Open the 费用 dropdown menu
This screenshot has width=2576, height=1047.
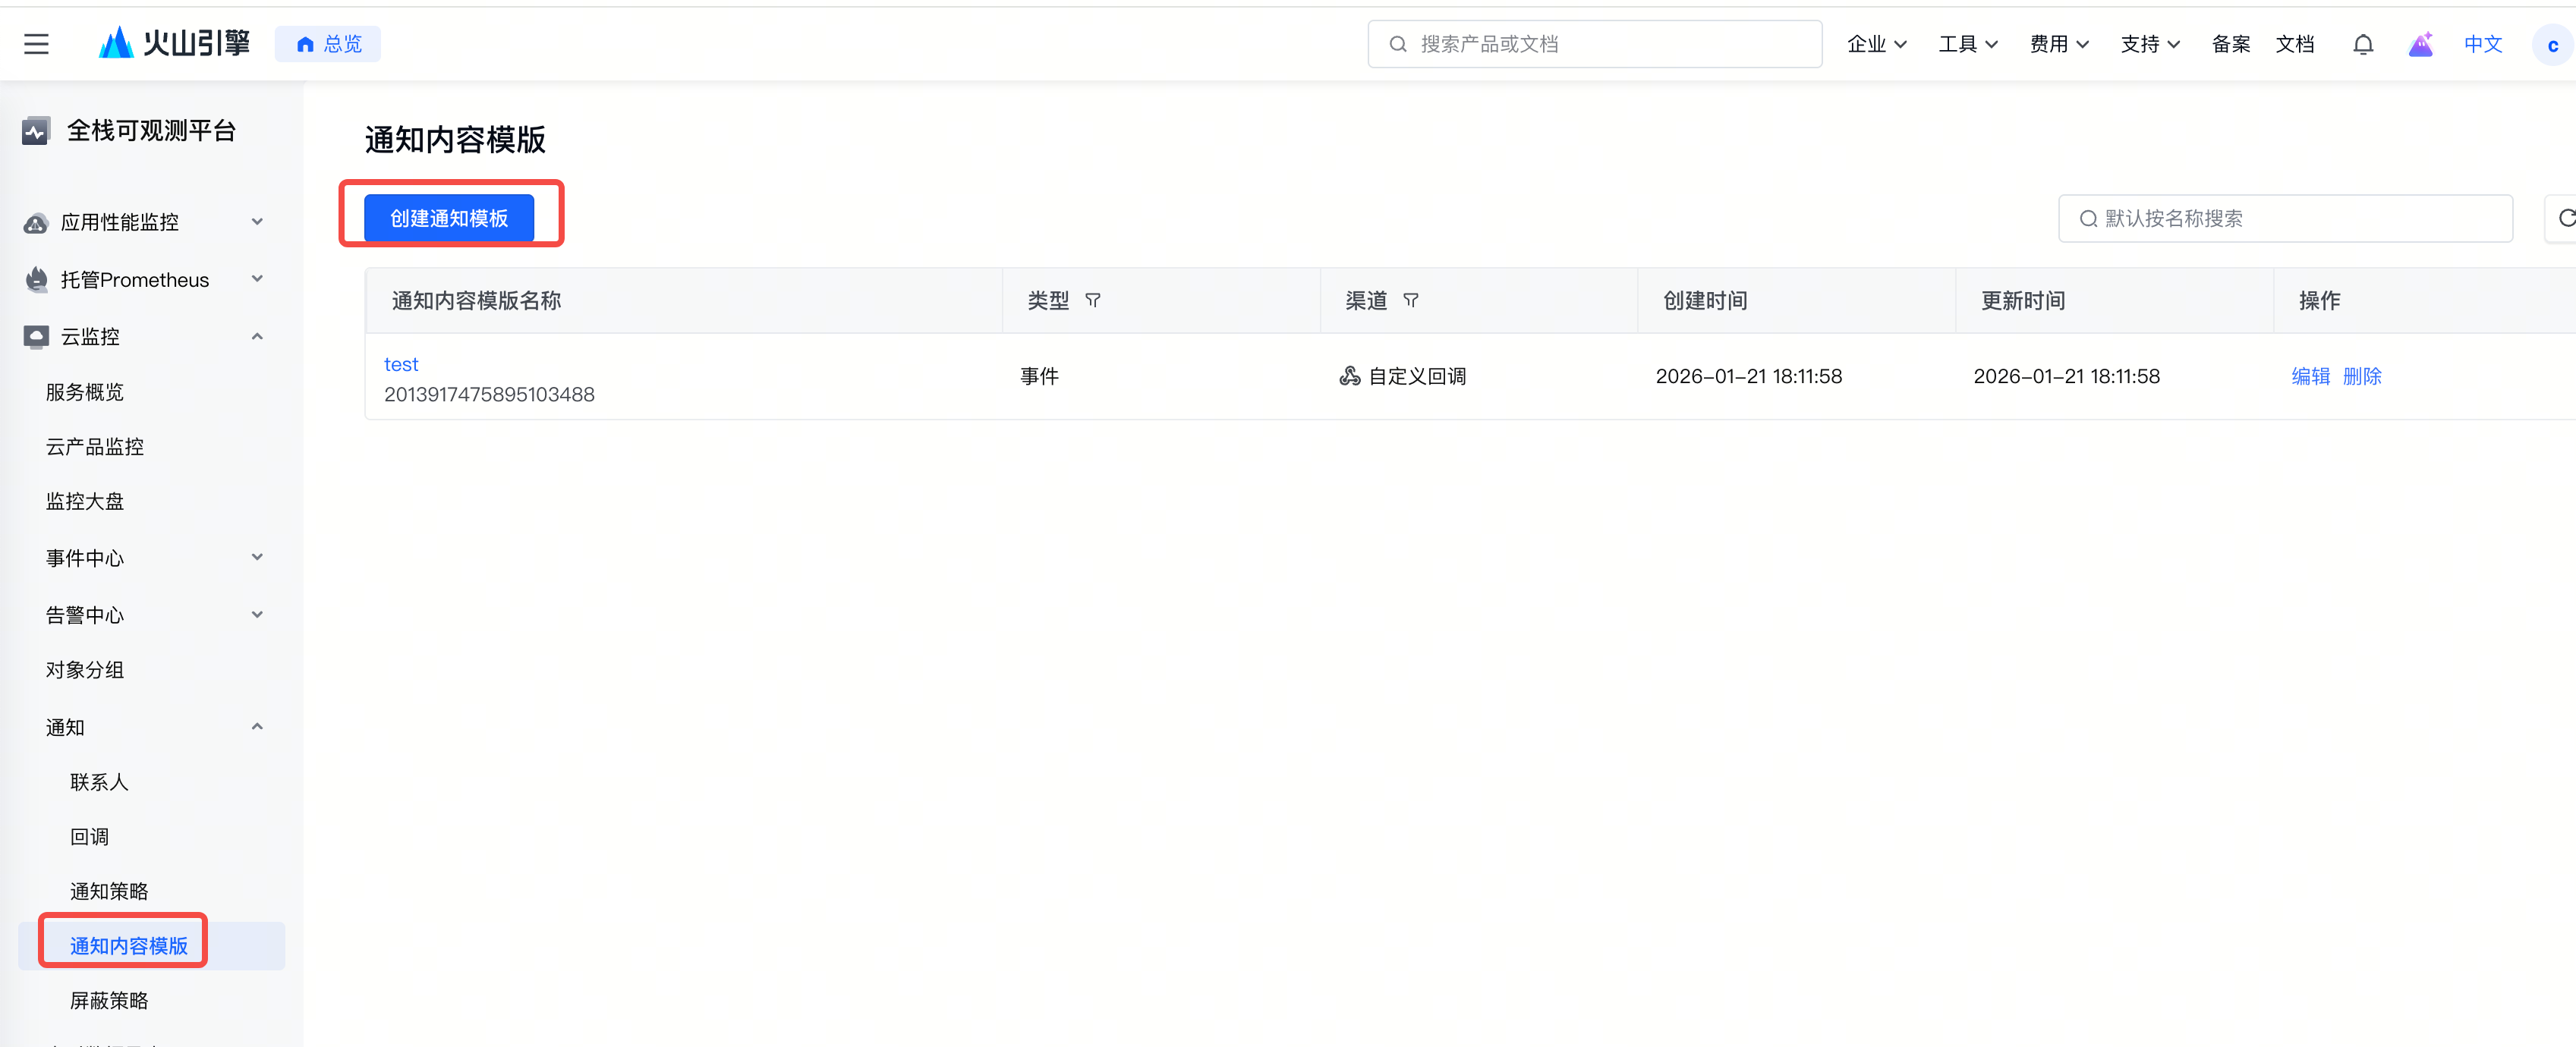(x=2058, y=44)
